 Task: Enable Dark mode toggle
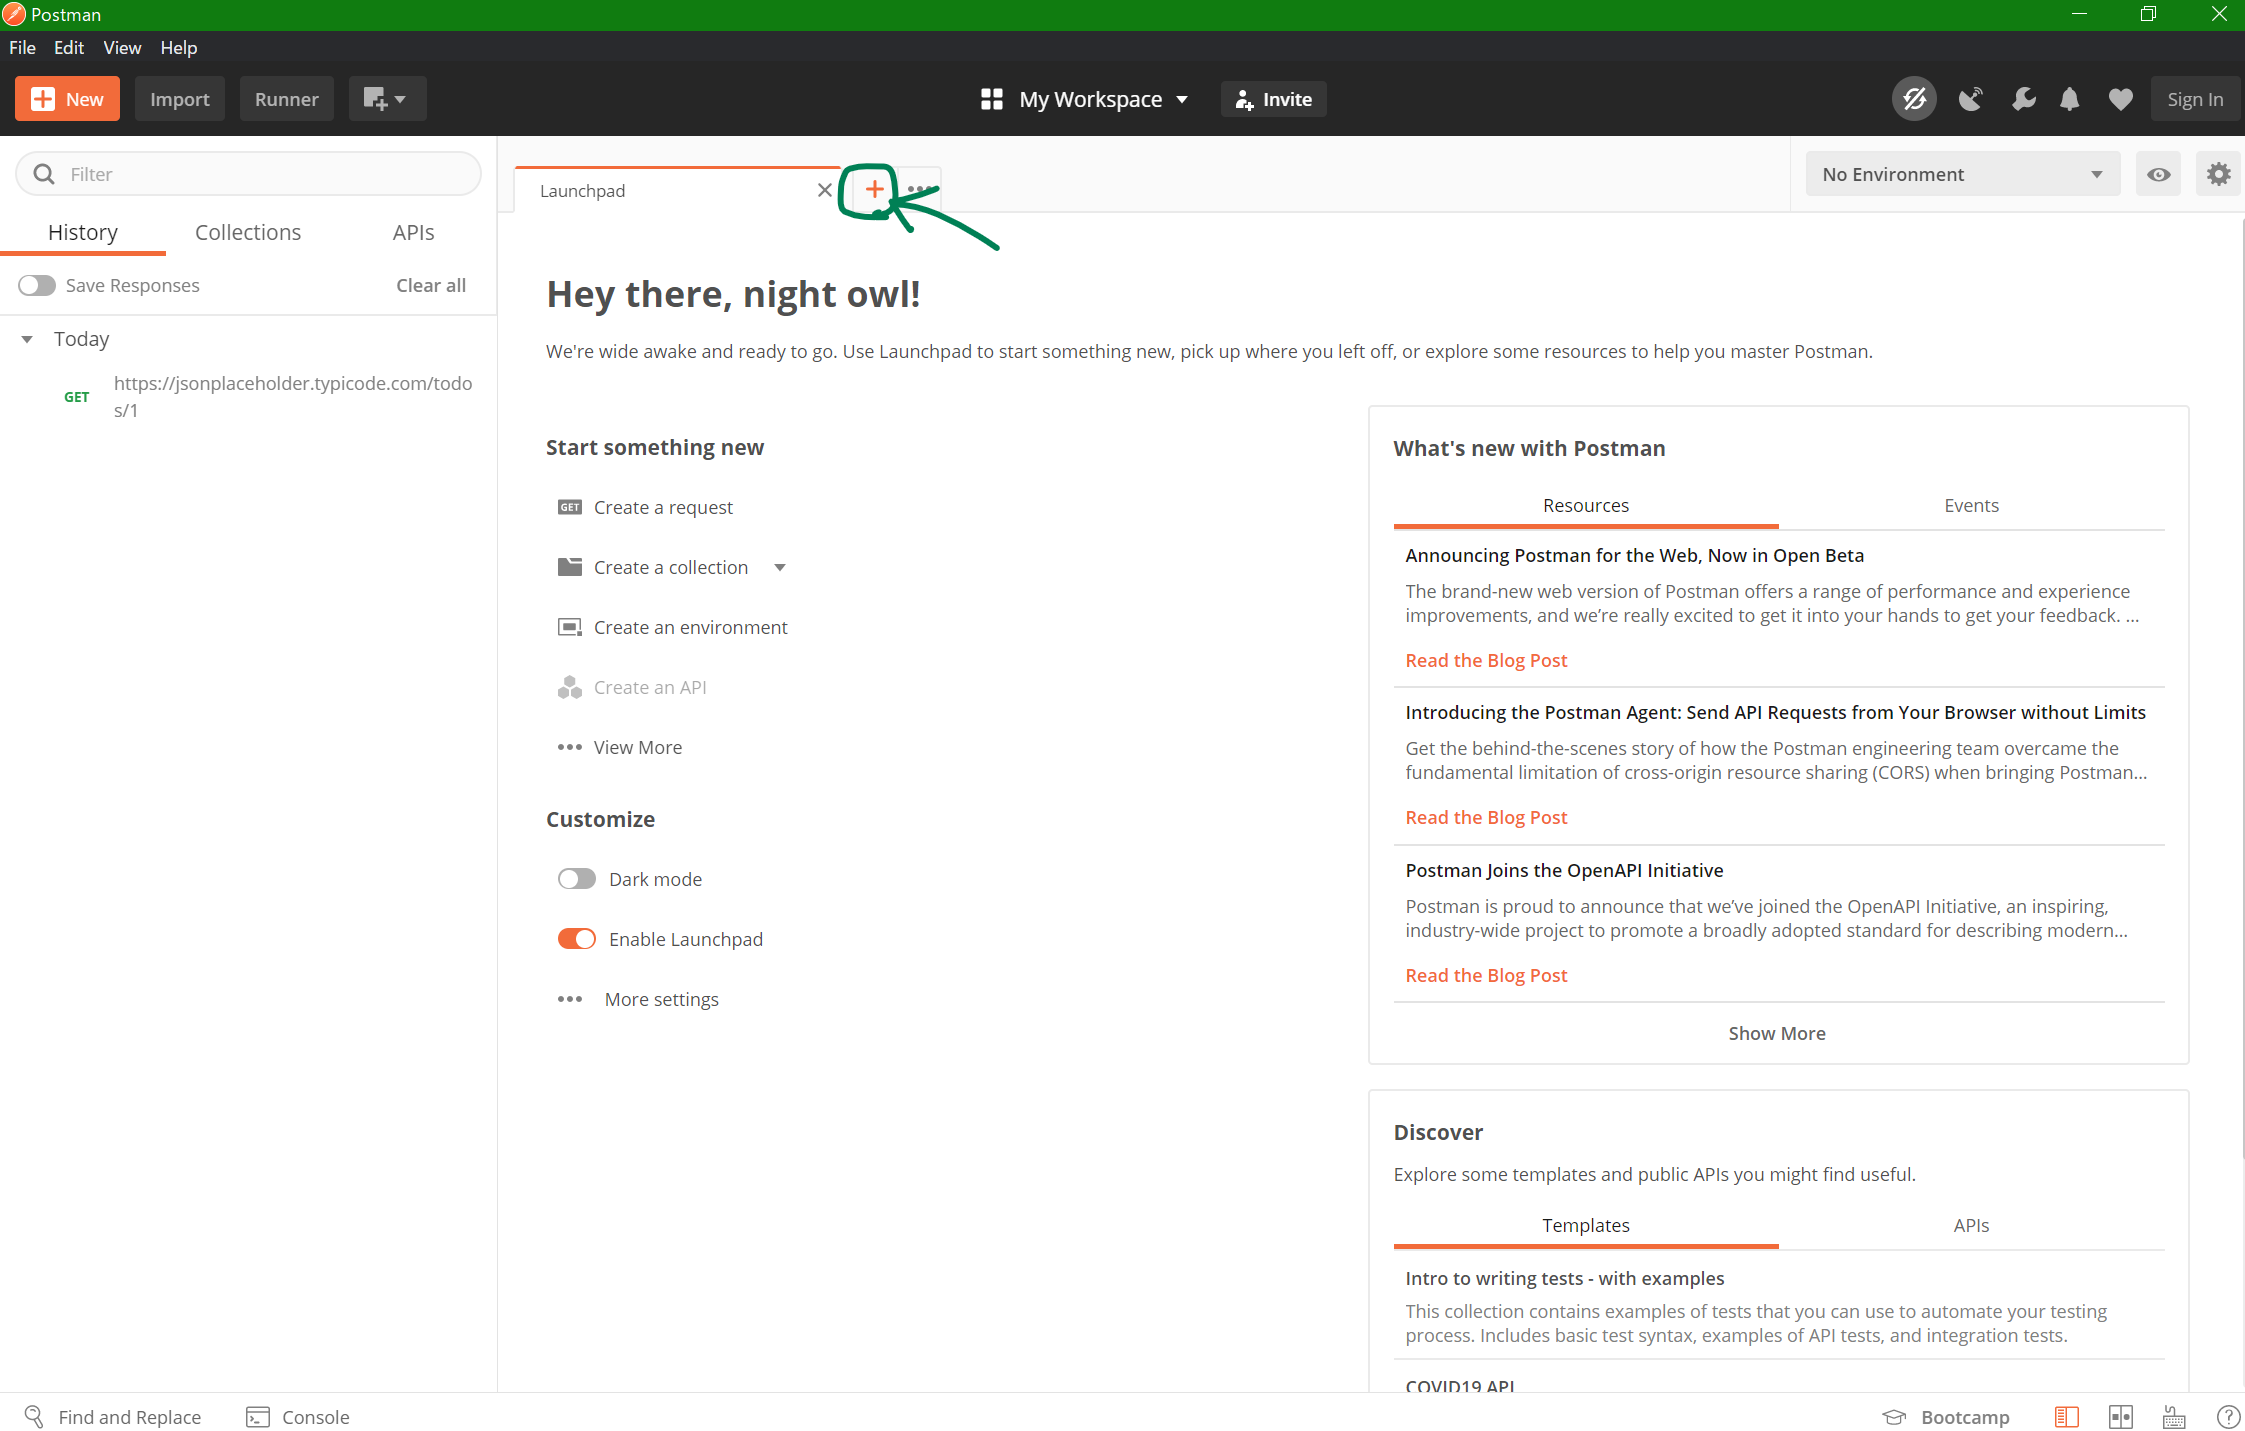[x=576, y=879]
